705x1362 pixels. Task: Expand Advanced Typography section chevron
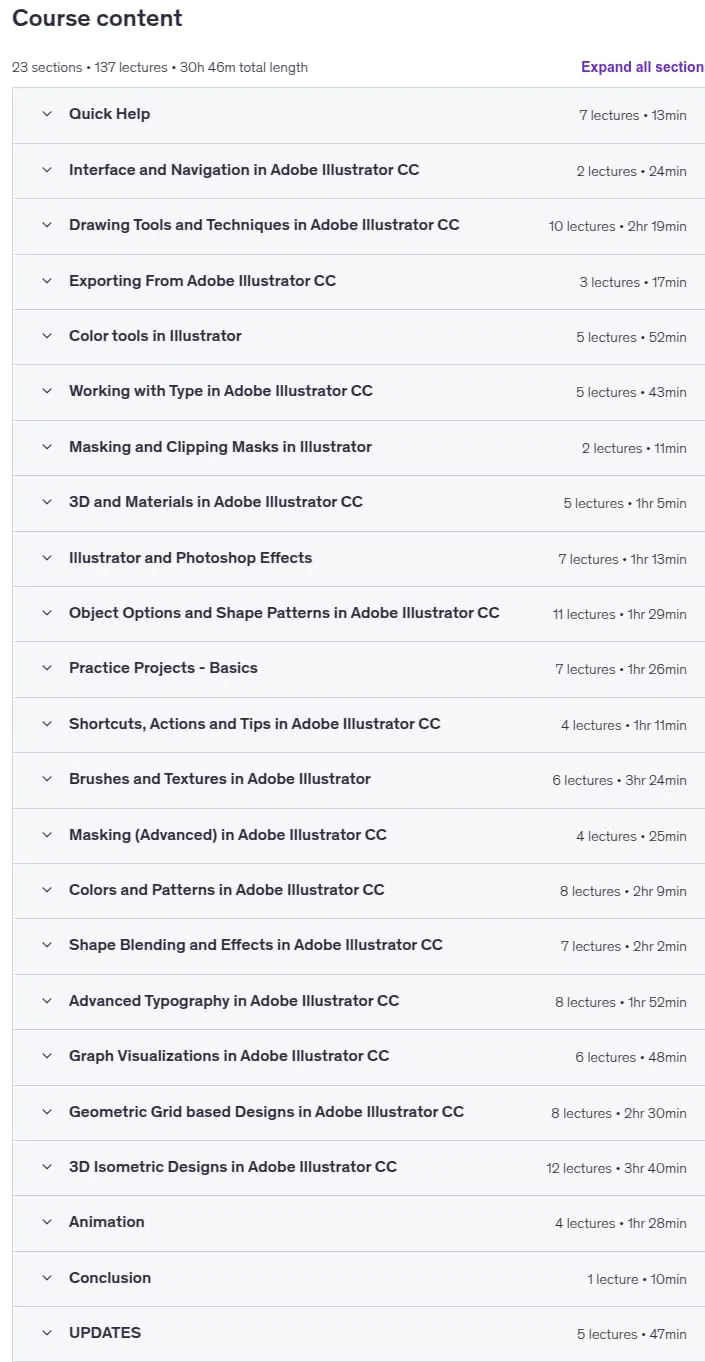click(x=46, y=1001)
